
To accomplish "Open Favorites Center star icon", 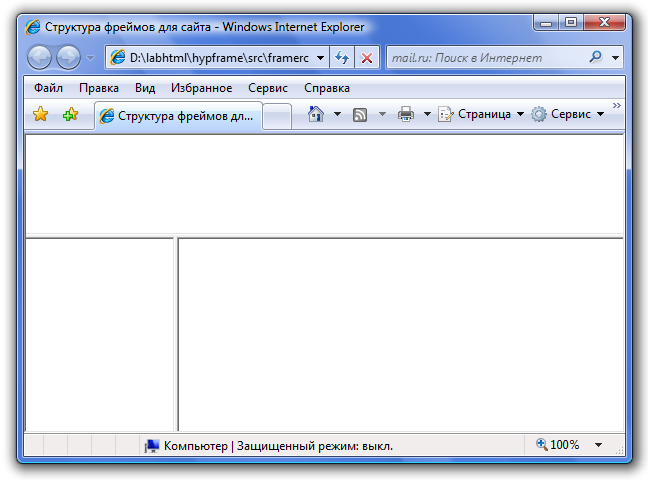I will 40,114.
